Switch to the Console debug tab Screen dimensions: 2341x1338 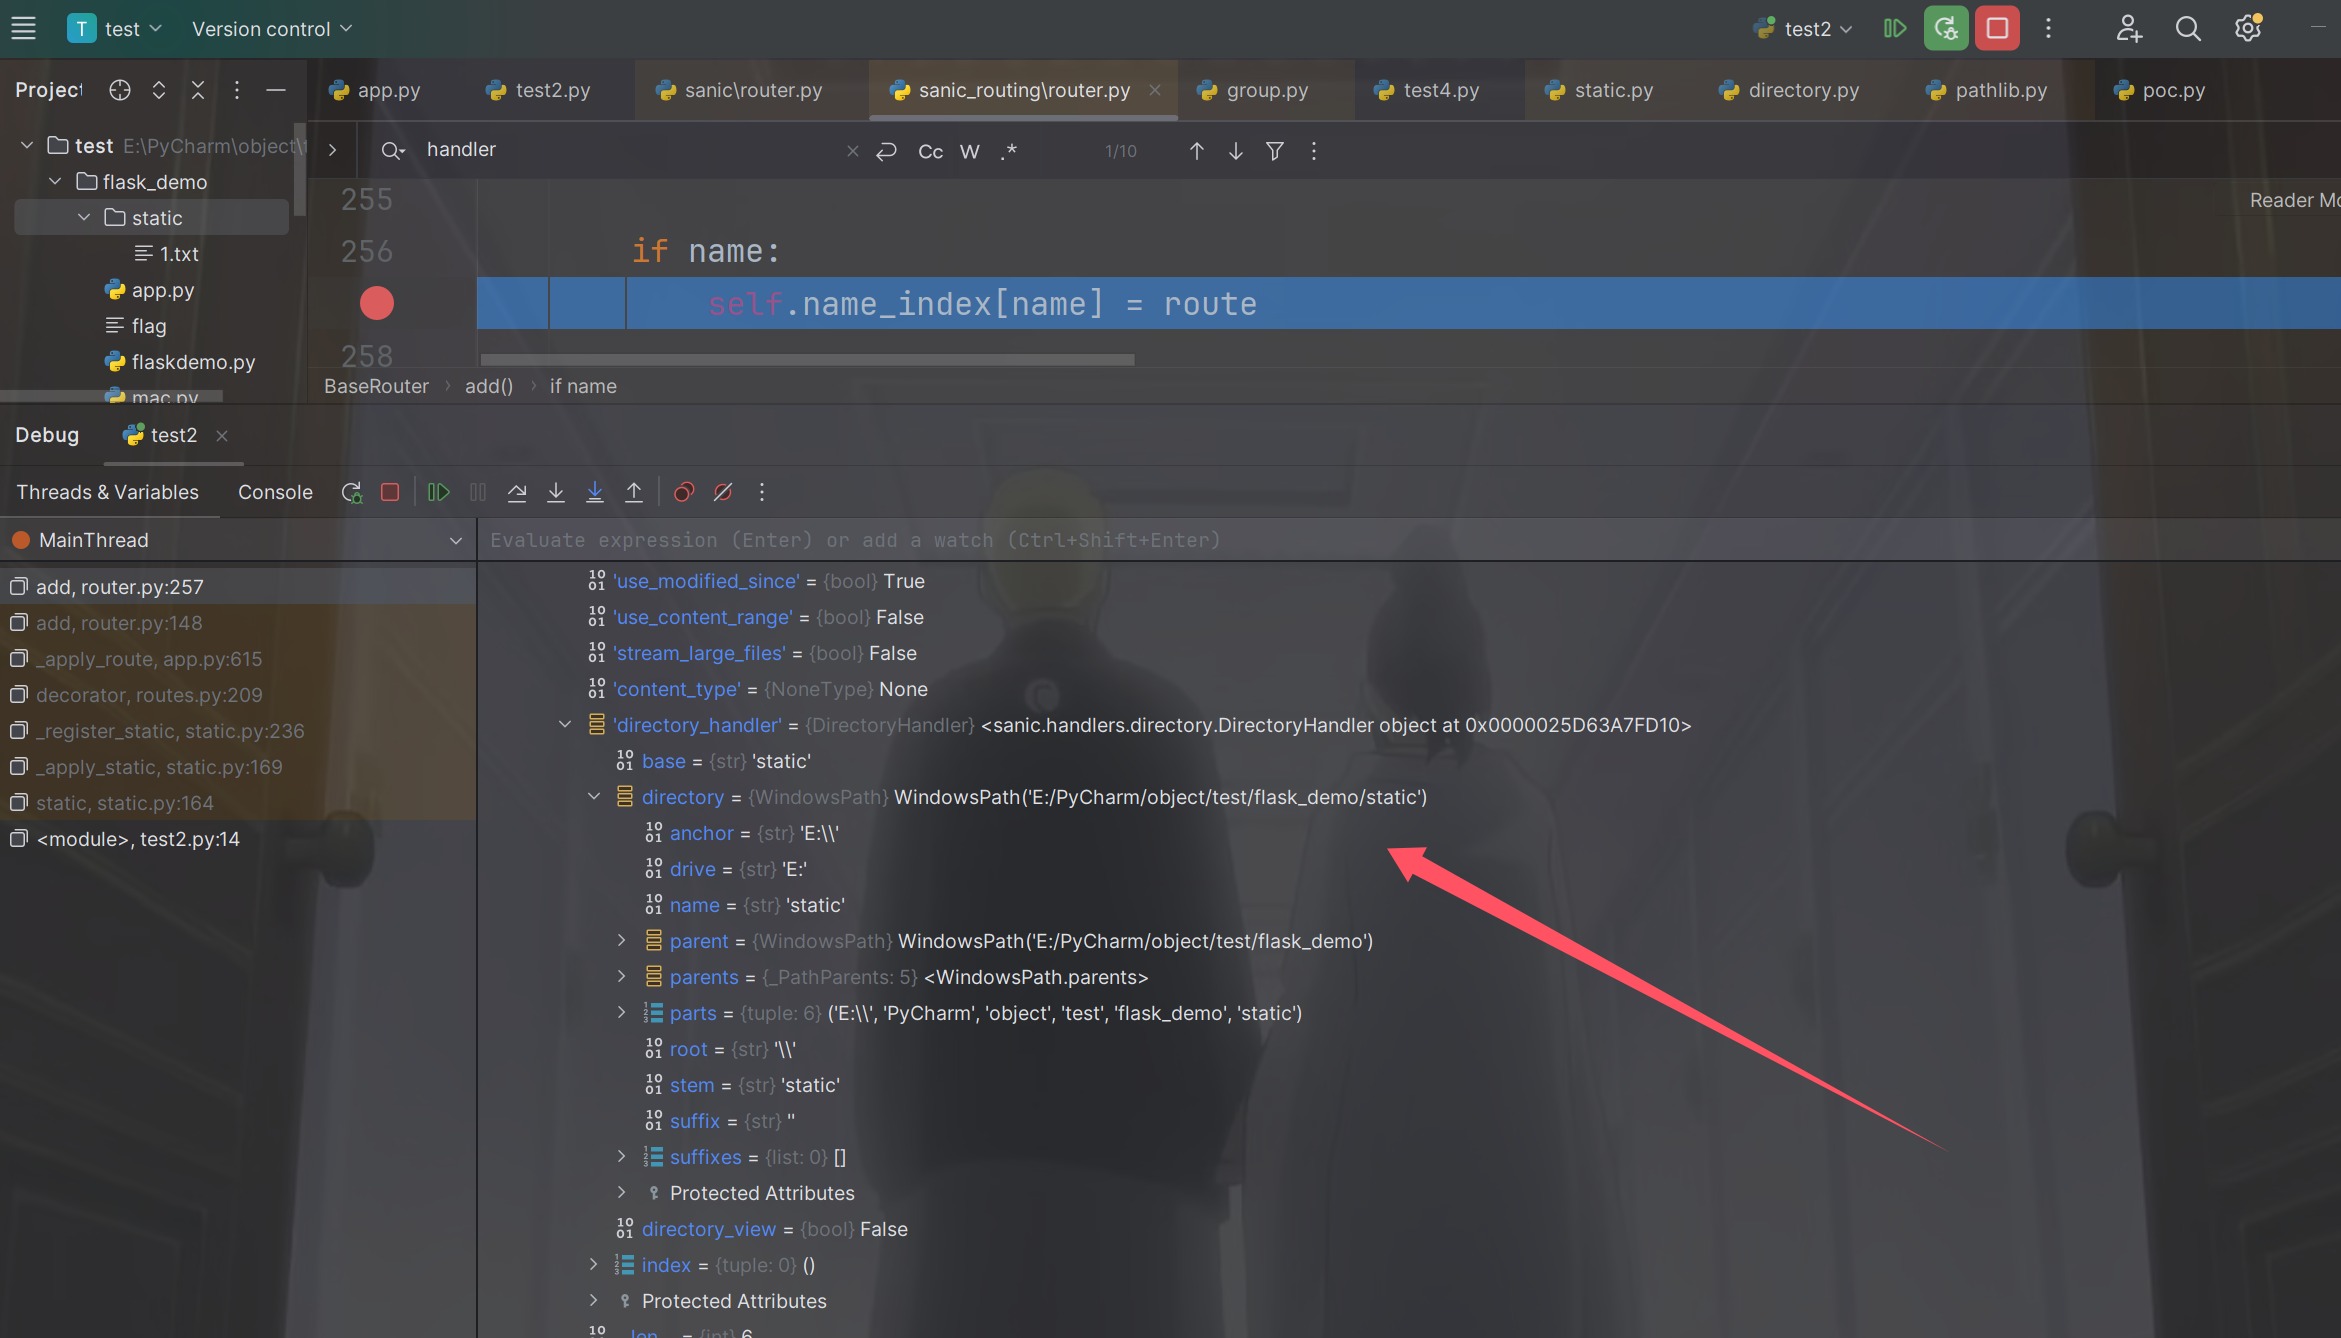tap(275, 492)
